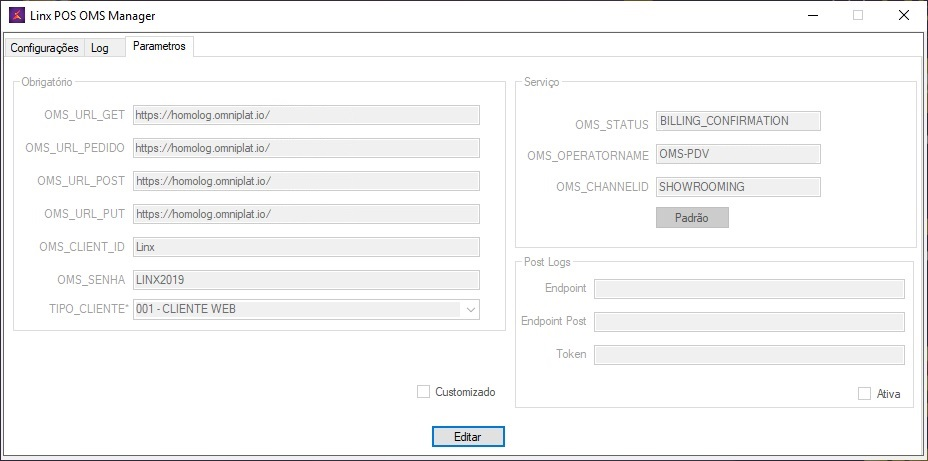
Task: Click the Endpoint Post input field
Action: pyautogui.click(x=749, y=322)
